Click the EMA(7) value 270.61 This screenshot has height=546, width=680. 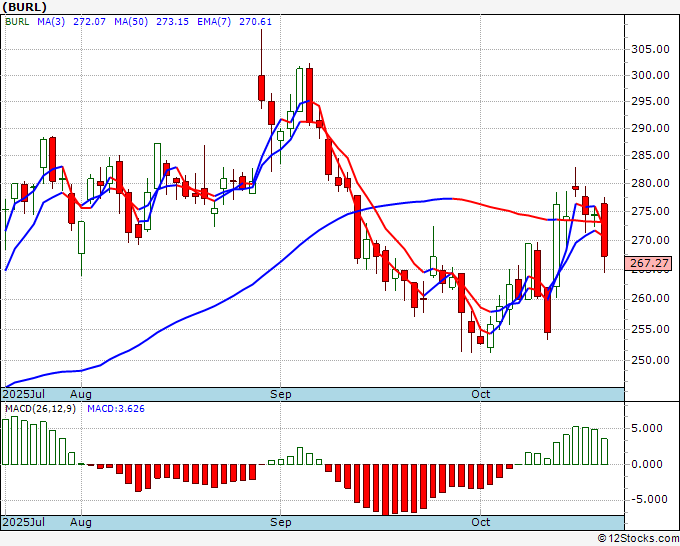point(255,22)
